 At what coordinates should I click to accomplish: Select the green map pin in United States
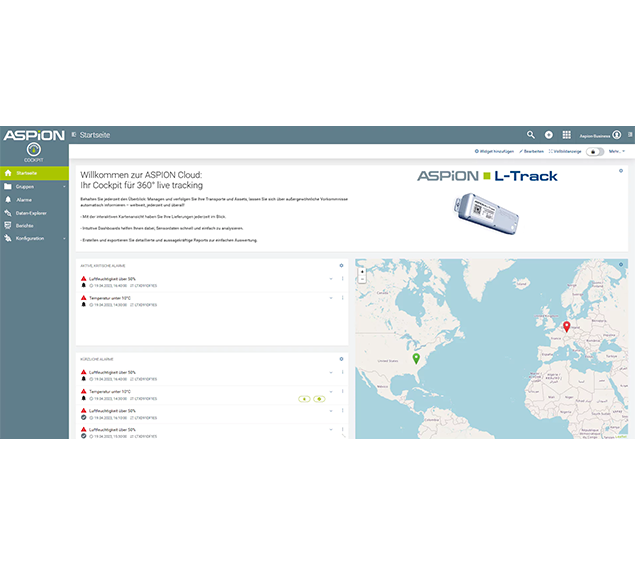pos(416,358)
